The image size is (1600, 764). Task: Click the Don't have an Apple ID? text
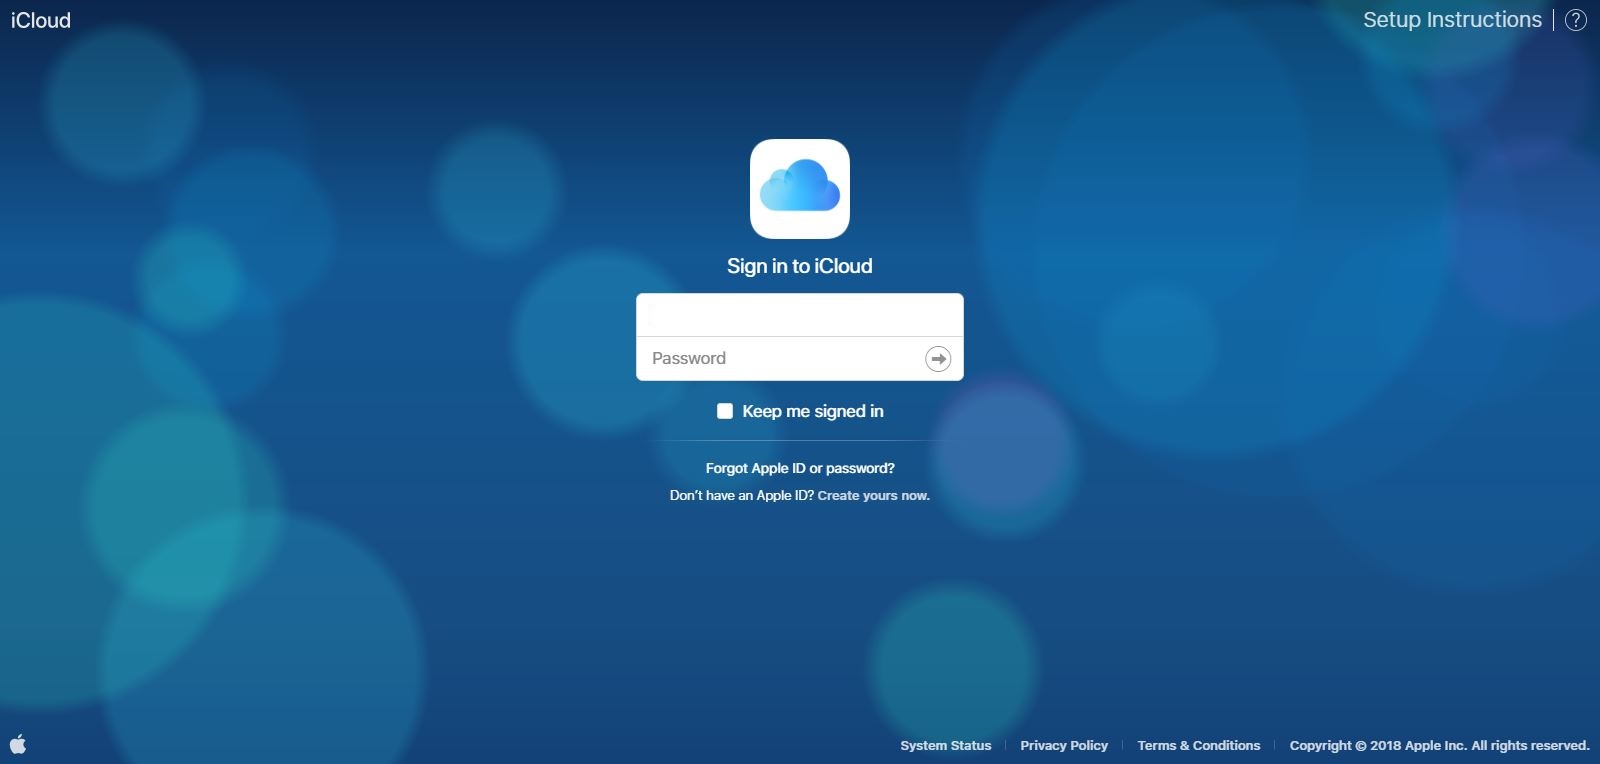click(742, 495)
